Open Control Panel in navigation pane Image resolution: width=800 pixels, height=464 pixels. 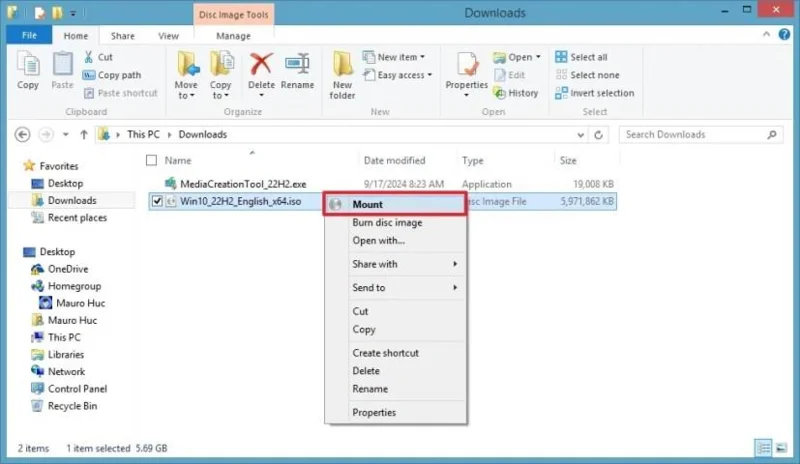click(x=78, y=389)
